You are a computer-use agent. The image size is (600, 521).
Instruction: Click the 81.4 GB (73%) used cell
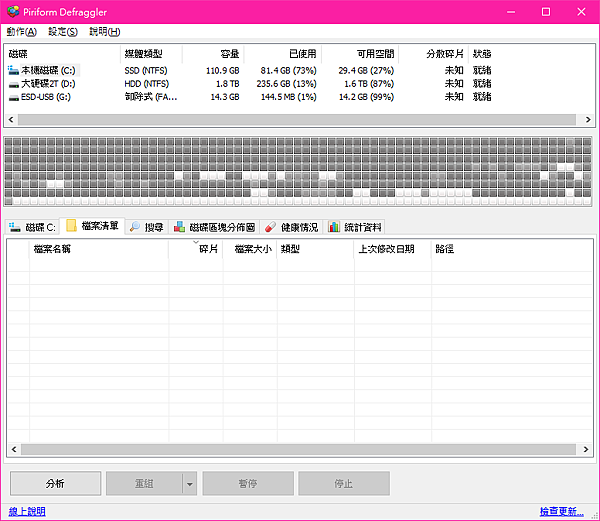pos(289,71)
